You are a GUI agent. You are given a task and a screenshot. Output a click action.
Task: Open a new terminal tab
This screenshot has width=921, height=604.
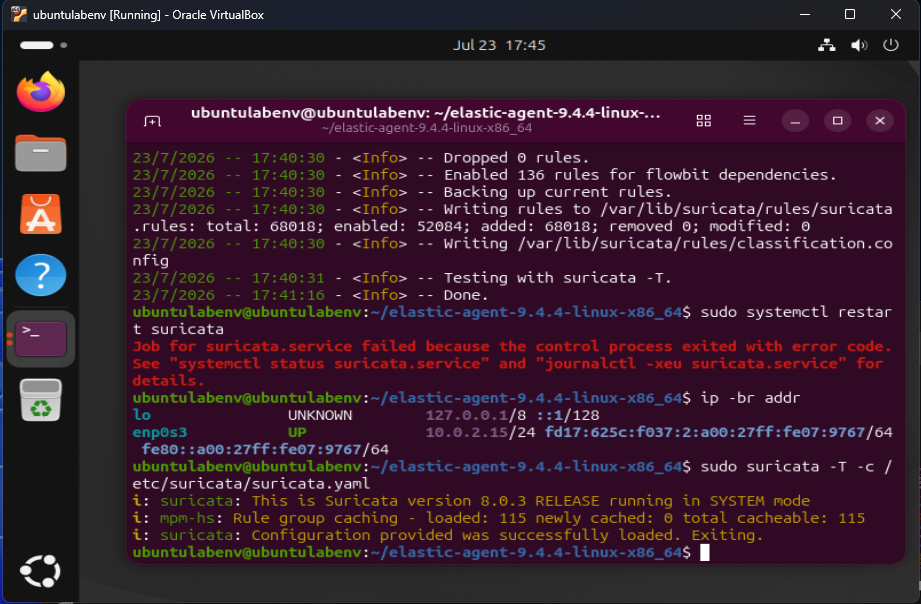click(152, 121)
